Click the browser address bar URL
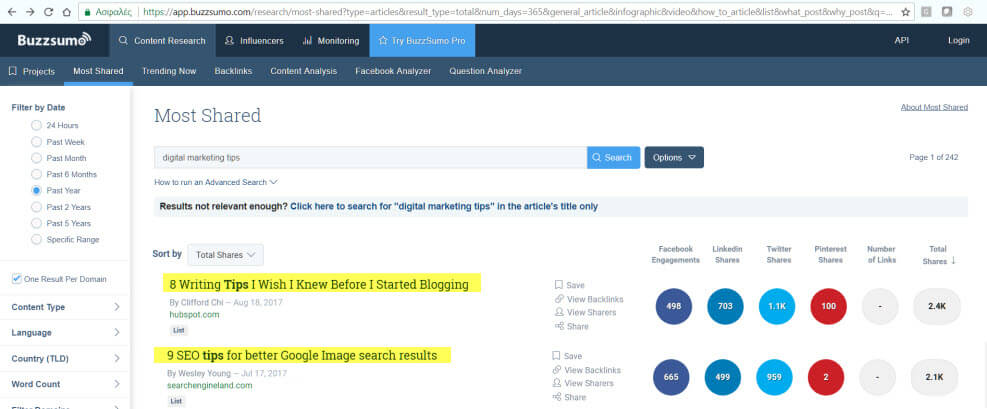Screen dimensions: 987x409 516,12
